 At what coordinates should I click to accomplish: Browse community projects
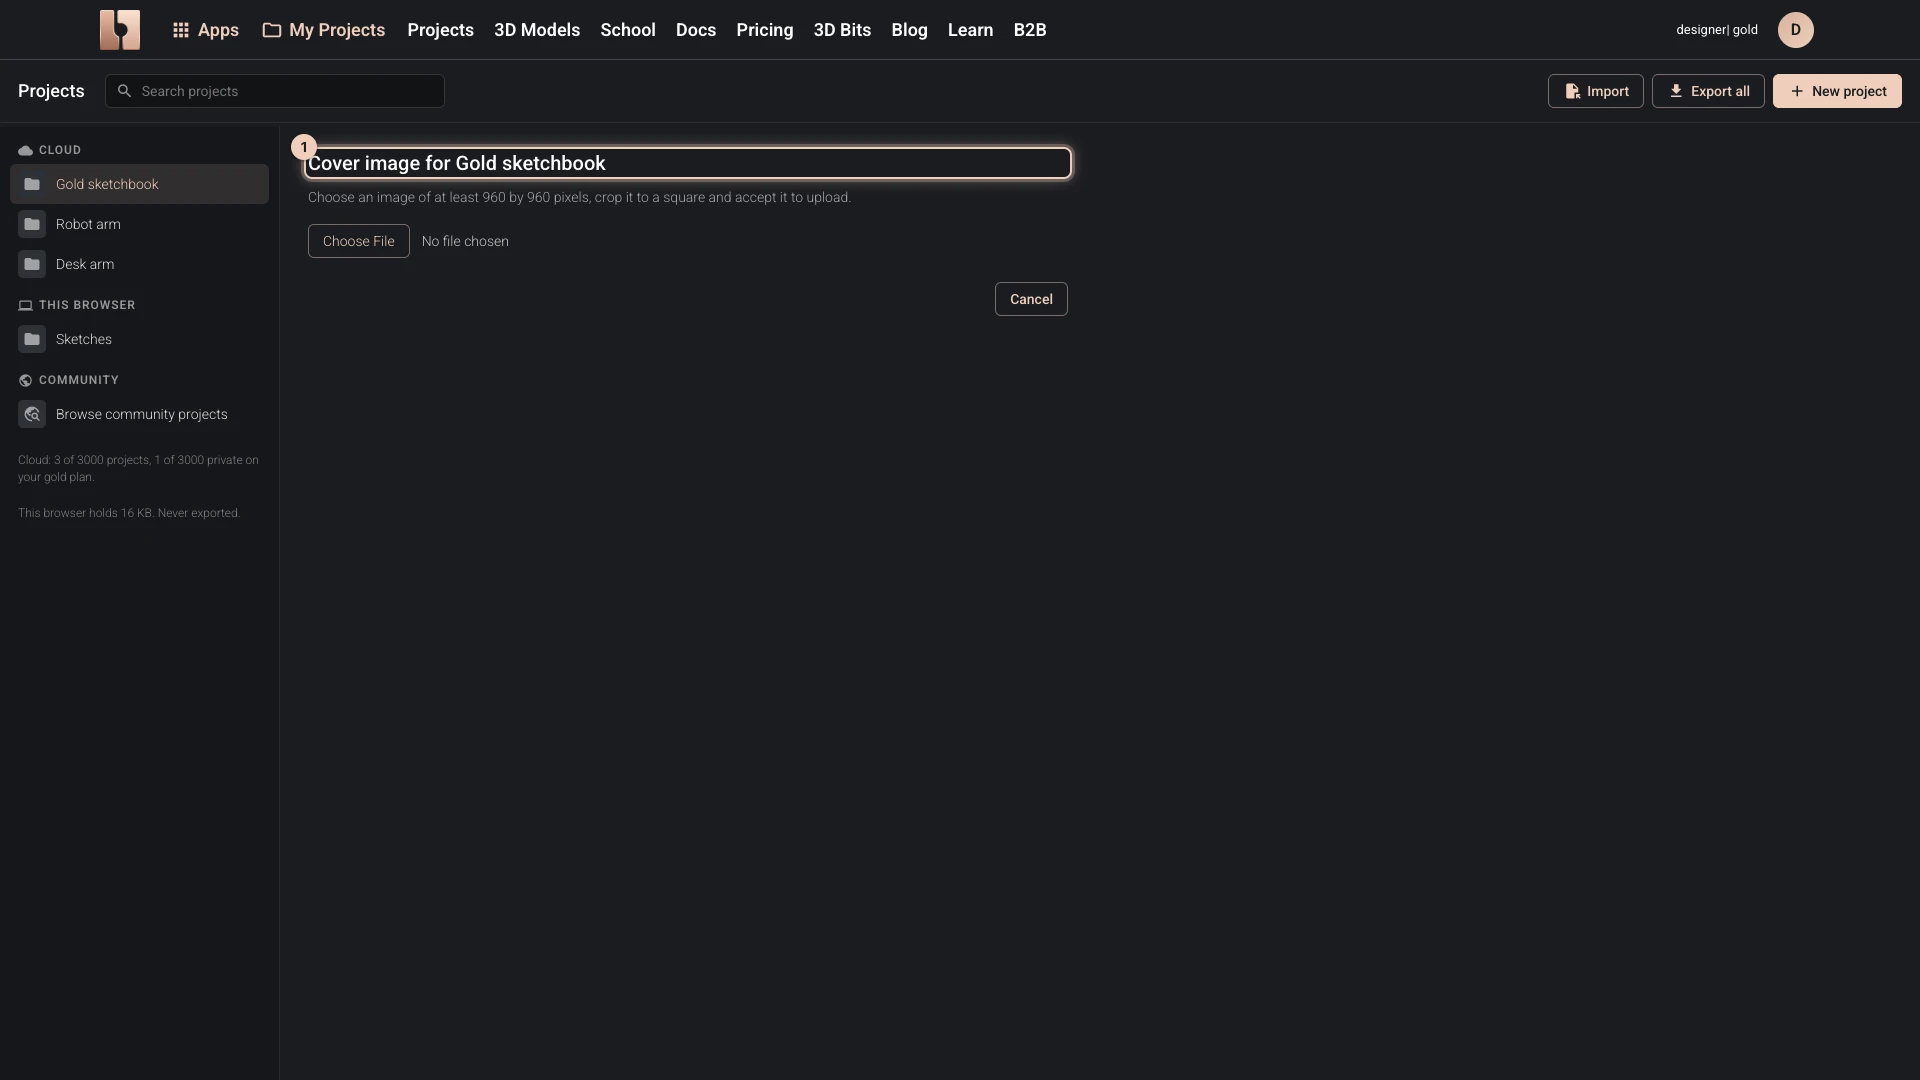139,414
